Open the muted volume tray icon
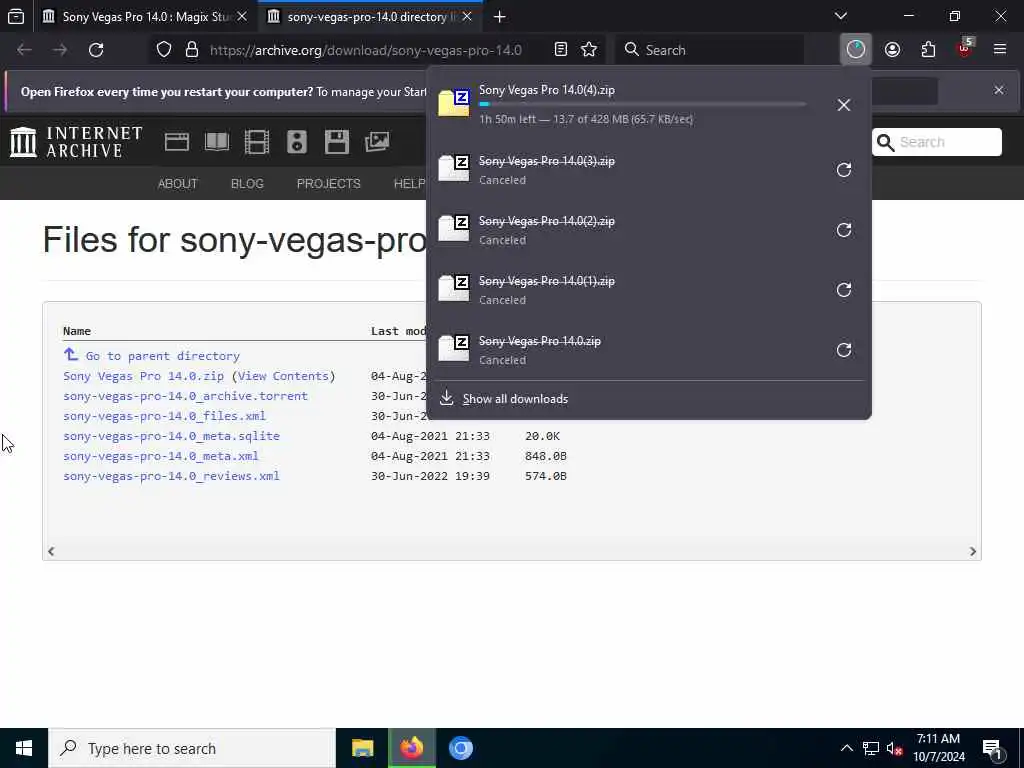1024x768 pixels. 894,748
